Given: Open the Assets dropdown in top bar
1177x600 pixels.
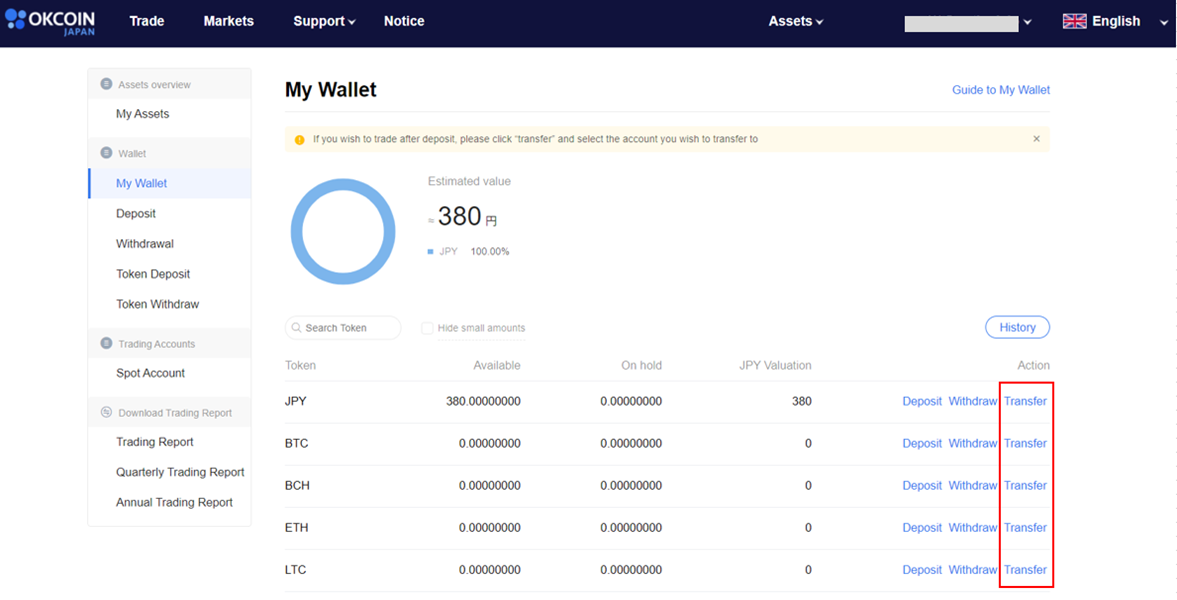Looking at the screenshot, I should tap(796, 22).
